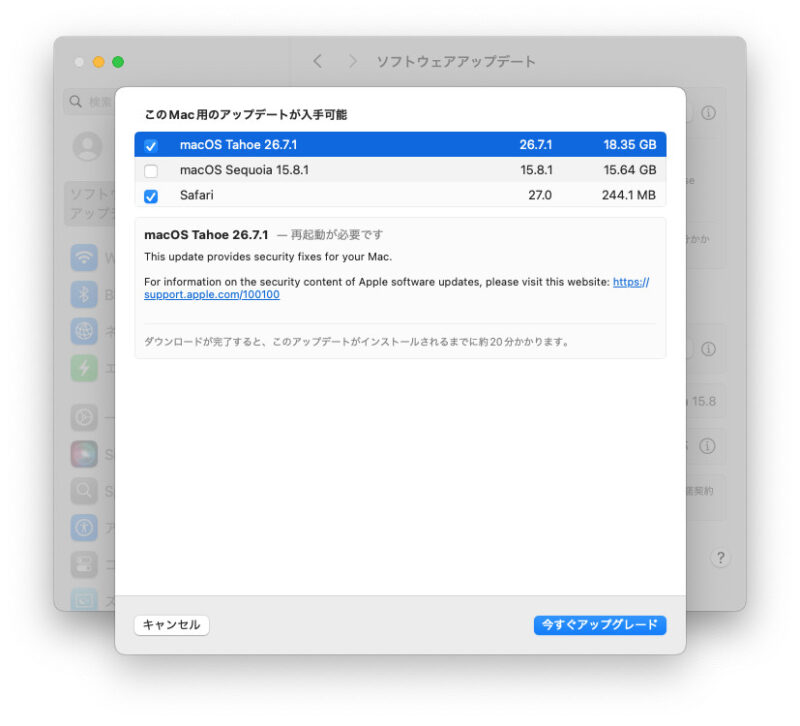Open Network globe icon in sidebar

click(x=84, y=331)
